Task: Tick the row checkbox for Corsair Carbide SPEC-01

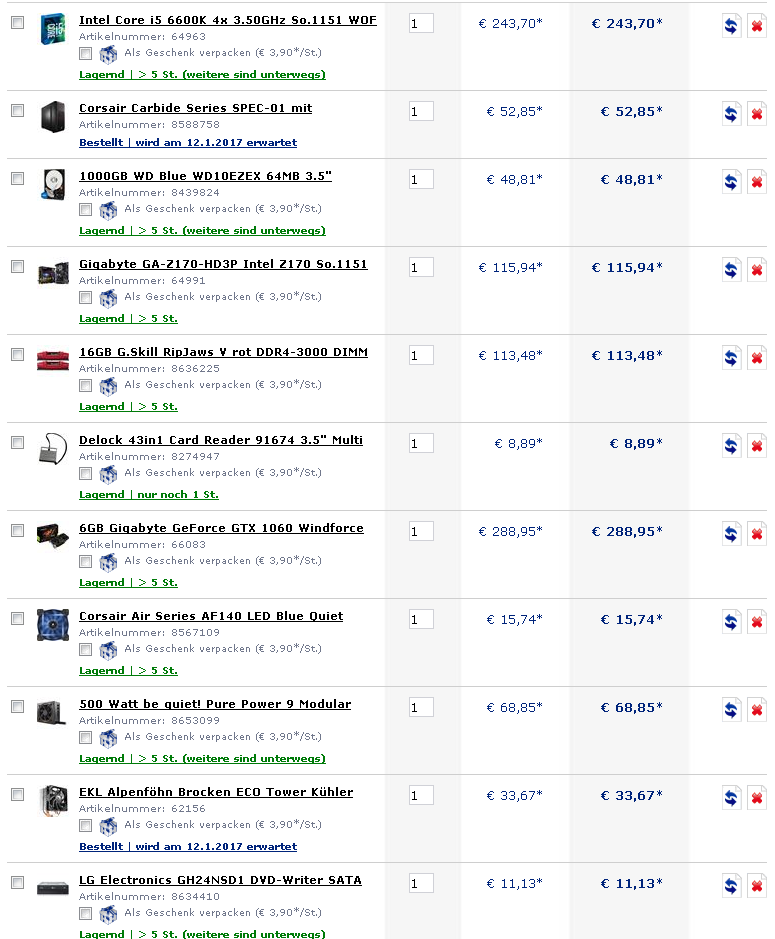Action: 17,110
